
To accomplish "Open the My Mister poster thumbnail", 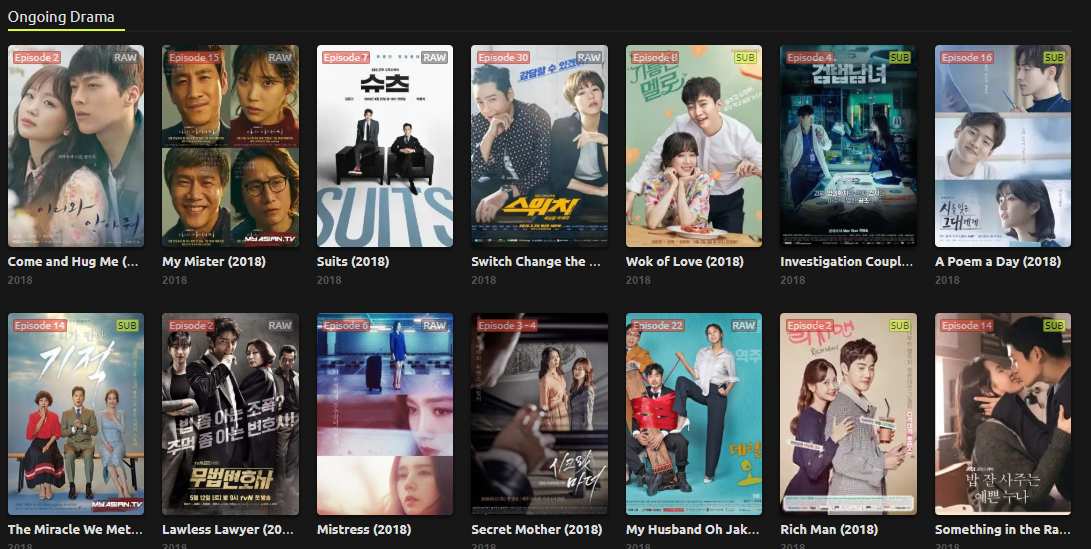I will (230, 146).
